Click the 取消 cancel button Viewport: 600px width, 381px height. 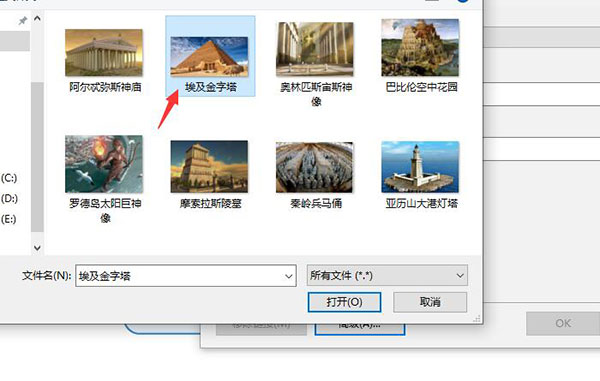pos(430,302)
